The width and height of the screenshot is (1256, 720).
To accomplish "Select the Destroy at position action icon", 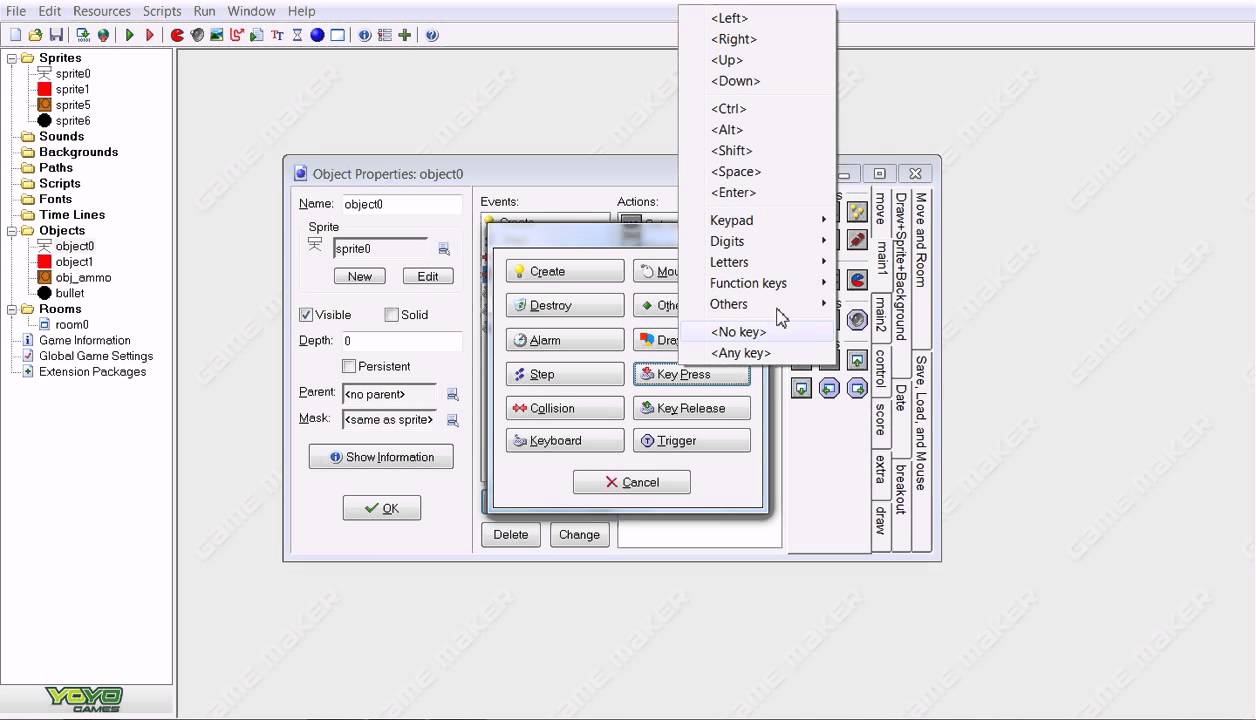I will click(857, 240).
